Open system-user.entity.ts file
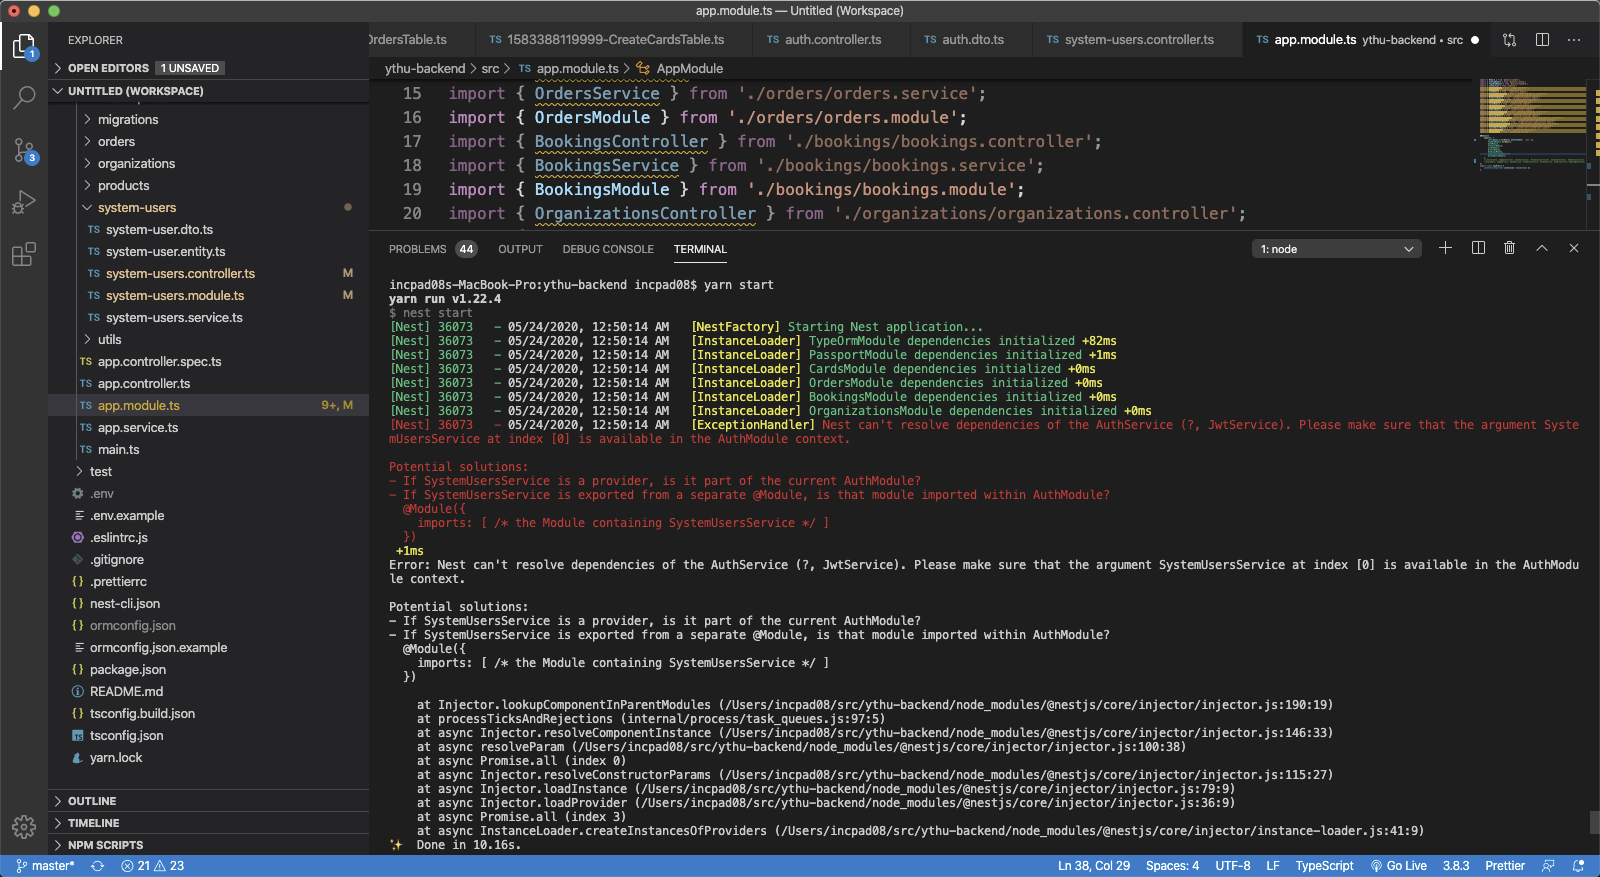The image size is (1600, 877). [209, 252]
